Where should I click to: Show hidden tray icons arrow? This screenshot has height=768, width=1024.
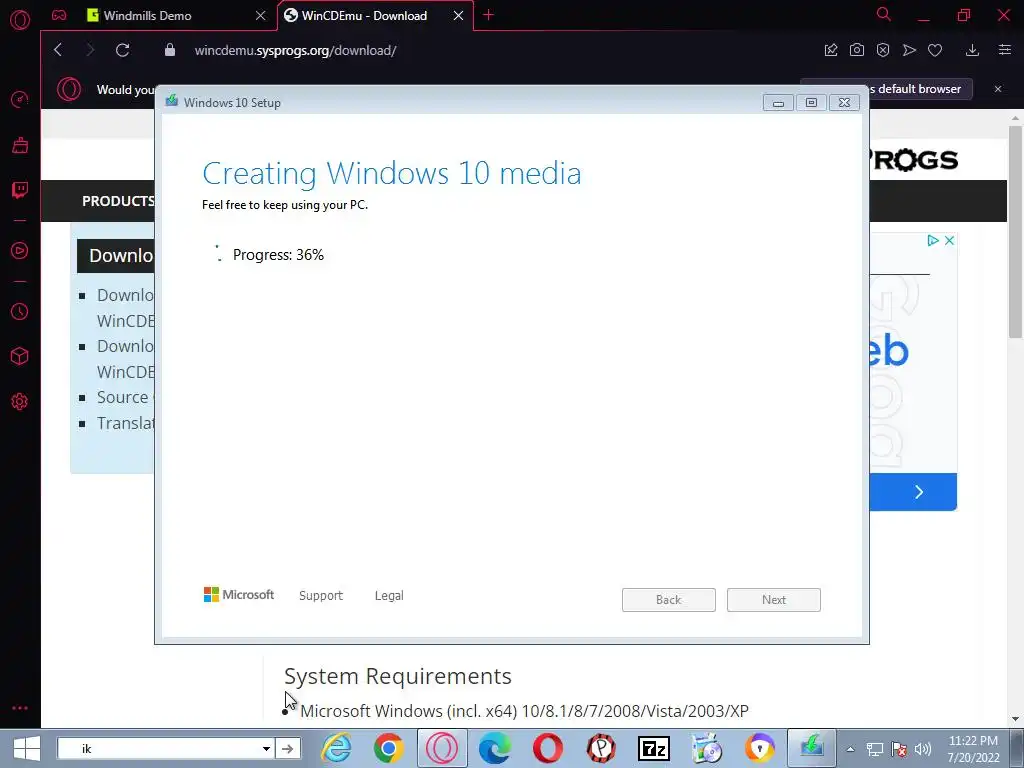(850, 749)
